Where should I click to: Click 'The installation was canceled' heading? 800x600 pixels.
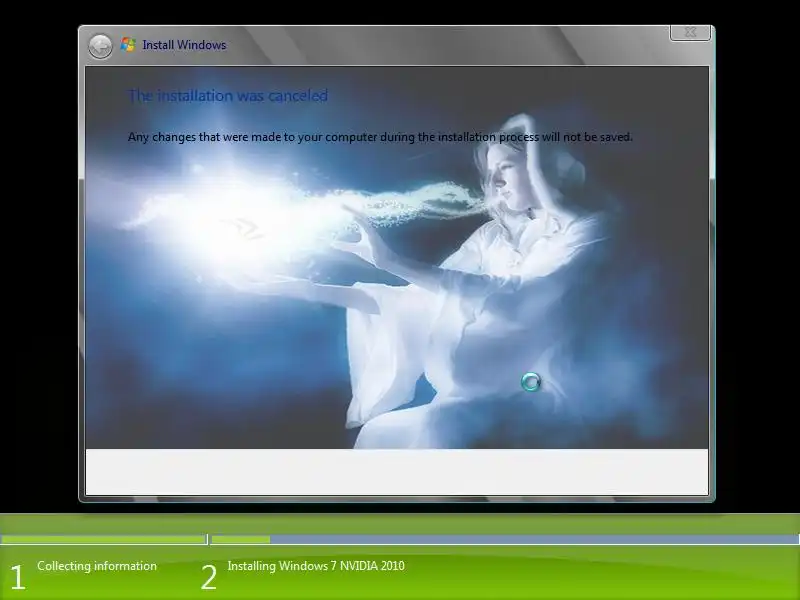228,95
